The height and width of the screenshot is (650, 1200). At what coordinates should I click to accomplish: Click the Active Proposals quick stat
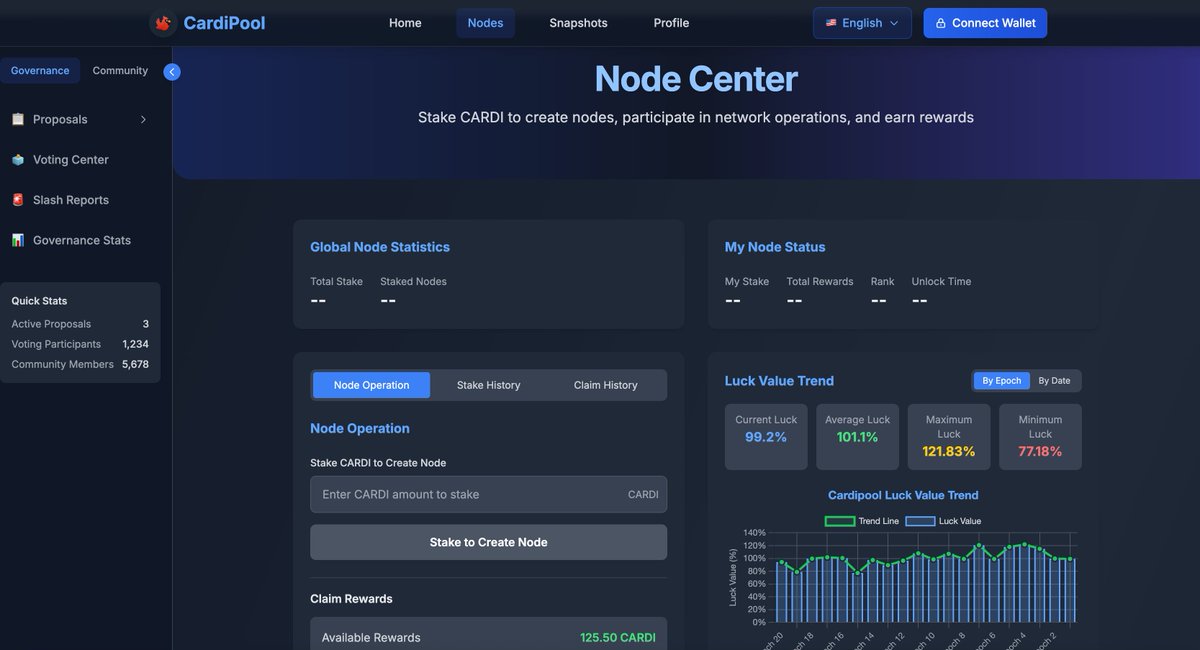coord(80,324)
